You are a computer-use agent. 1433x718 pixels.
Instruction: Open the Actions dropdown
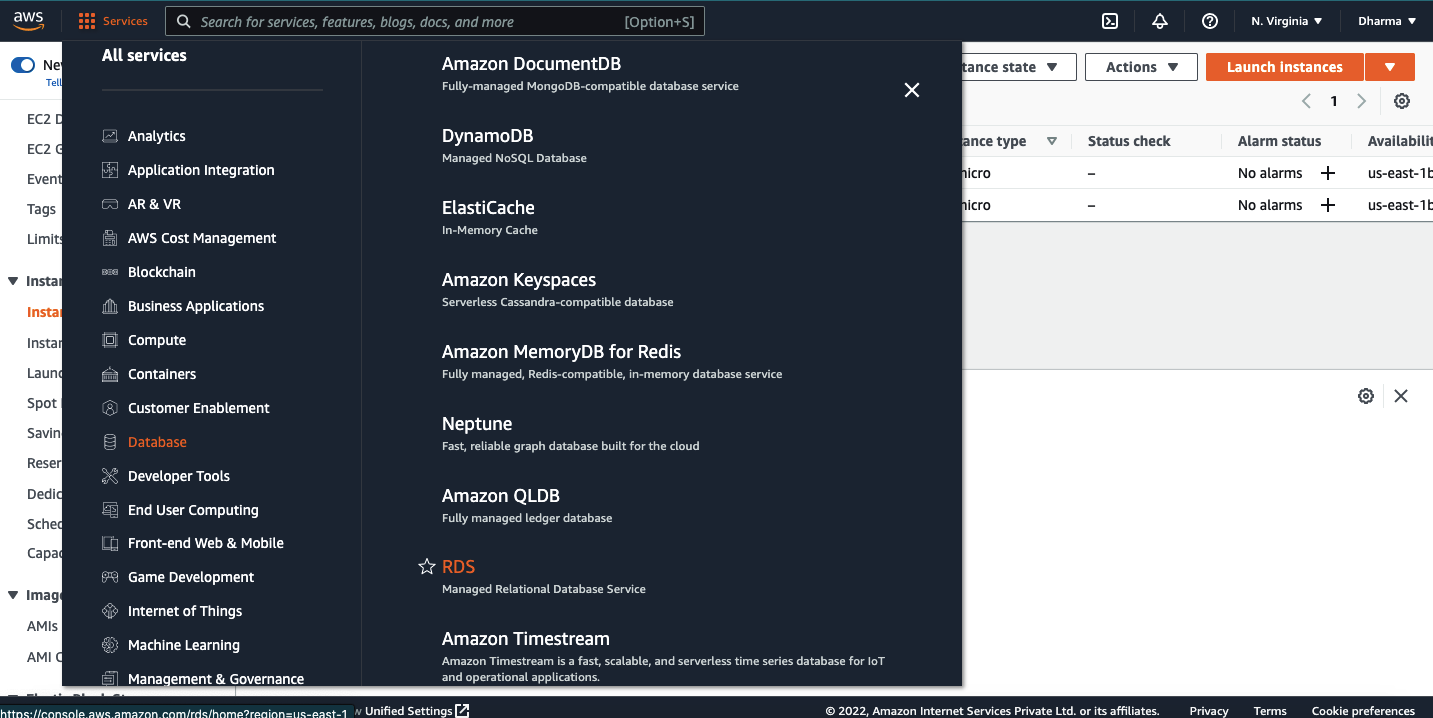tap(1141, 67)
